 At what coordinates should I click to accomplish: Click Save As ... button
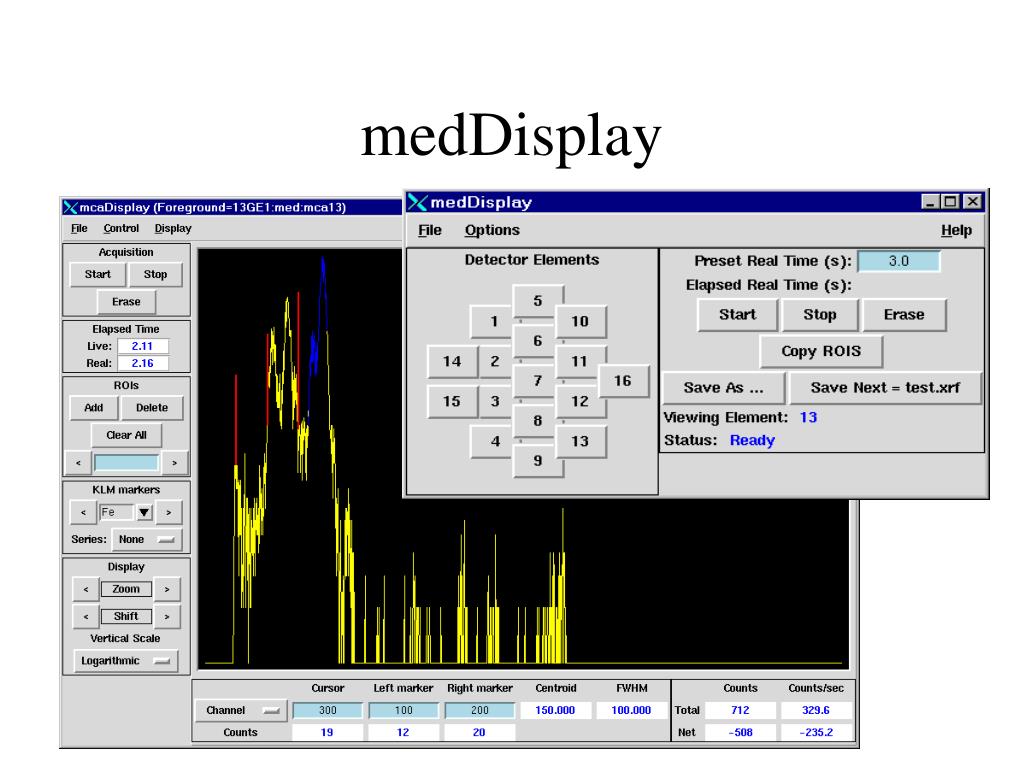(724, 388)
